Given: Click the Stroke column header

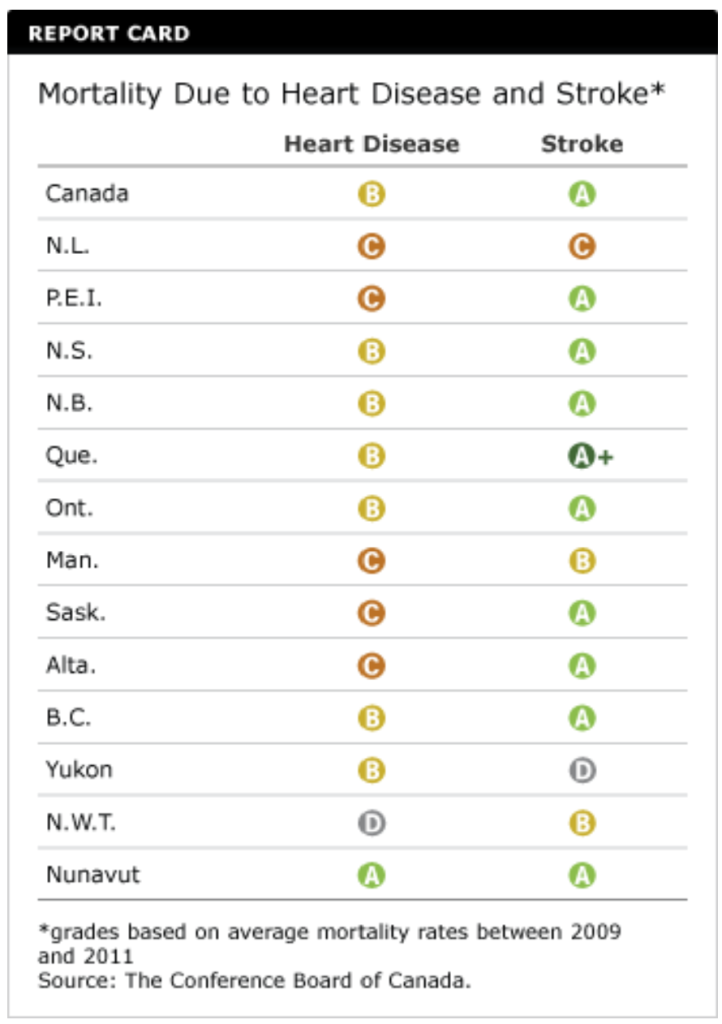Looking at the screenshot, I should pyautogui.click(x=582, y=144).
